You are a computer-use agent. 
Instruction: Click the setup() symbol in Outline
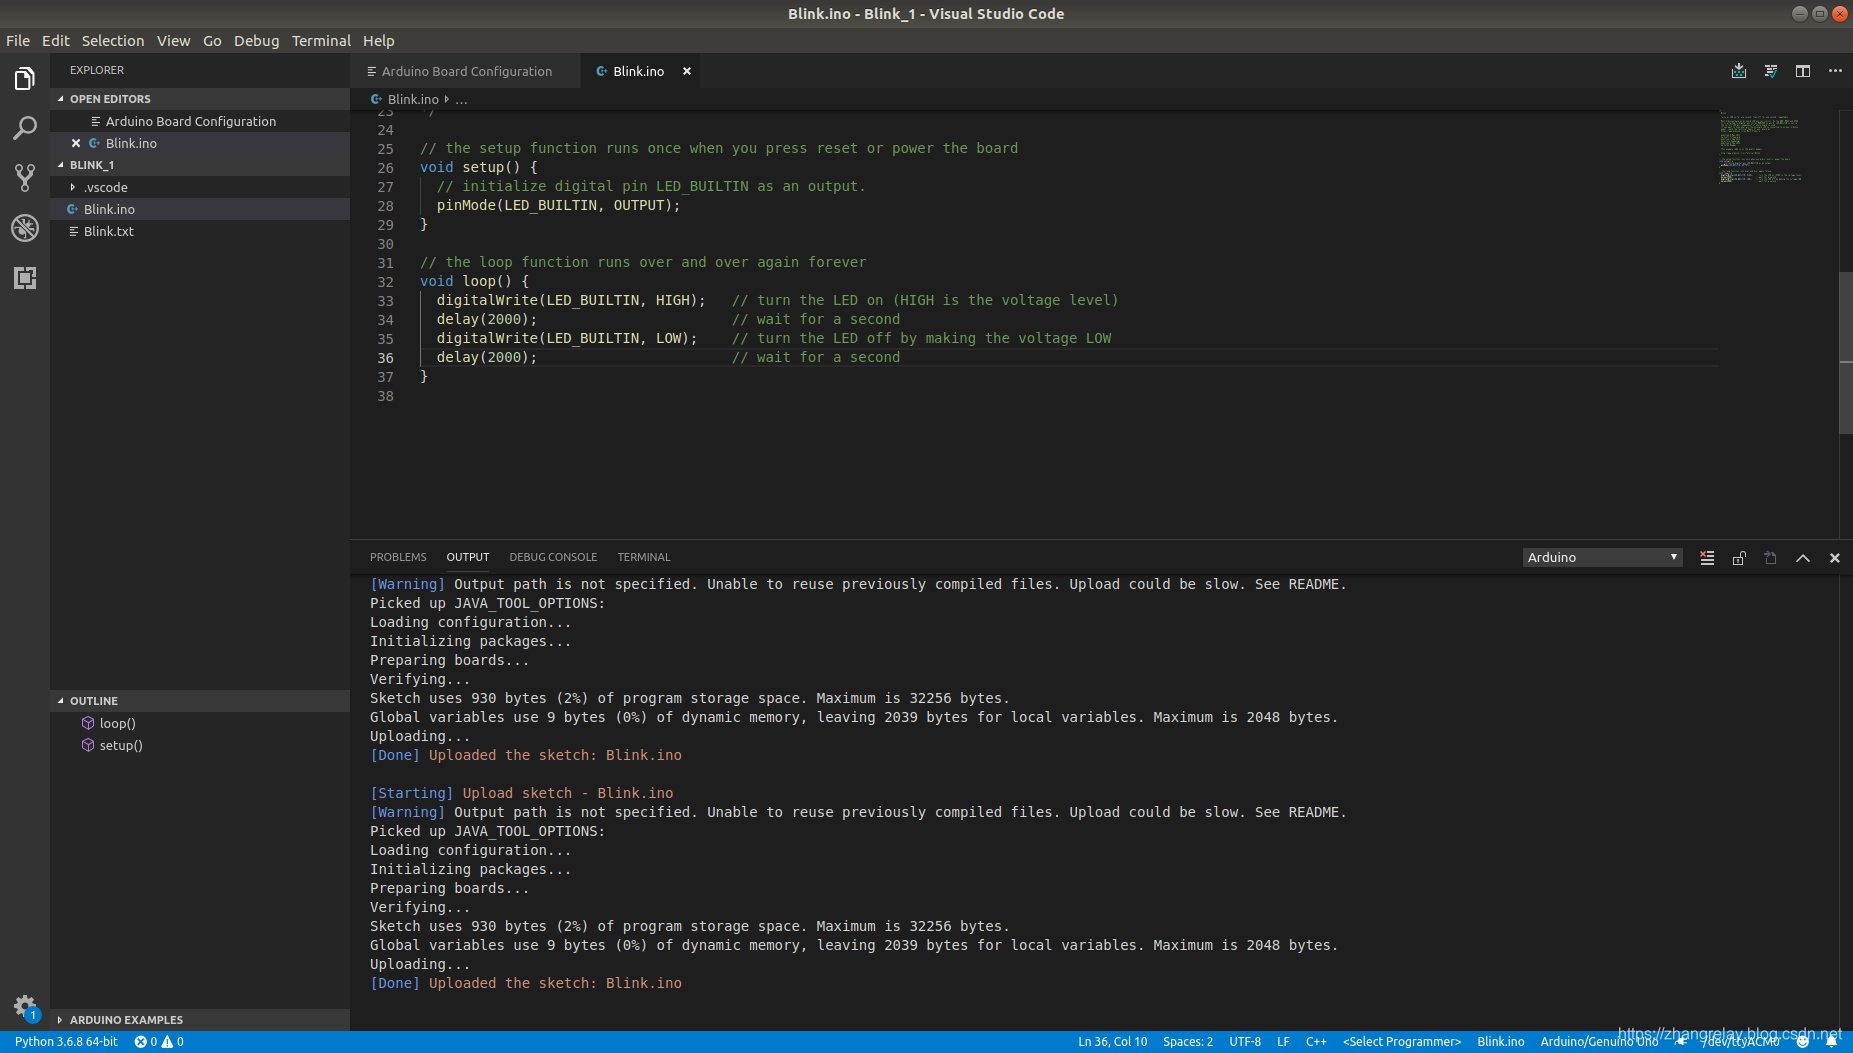click(121, 745)
